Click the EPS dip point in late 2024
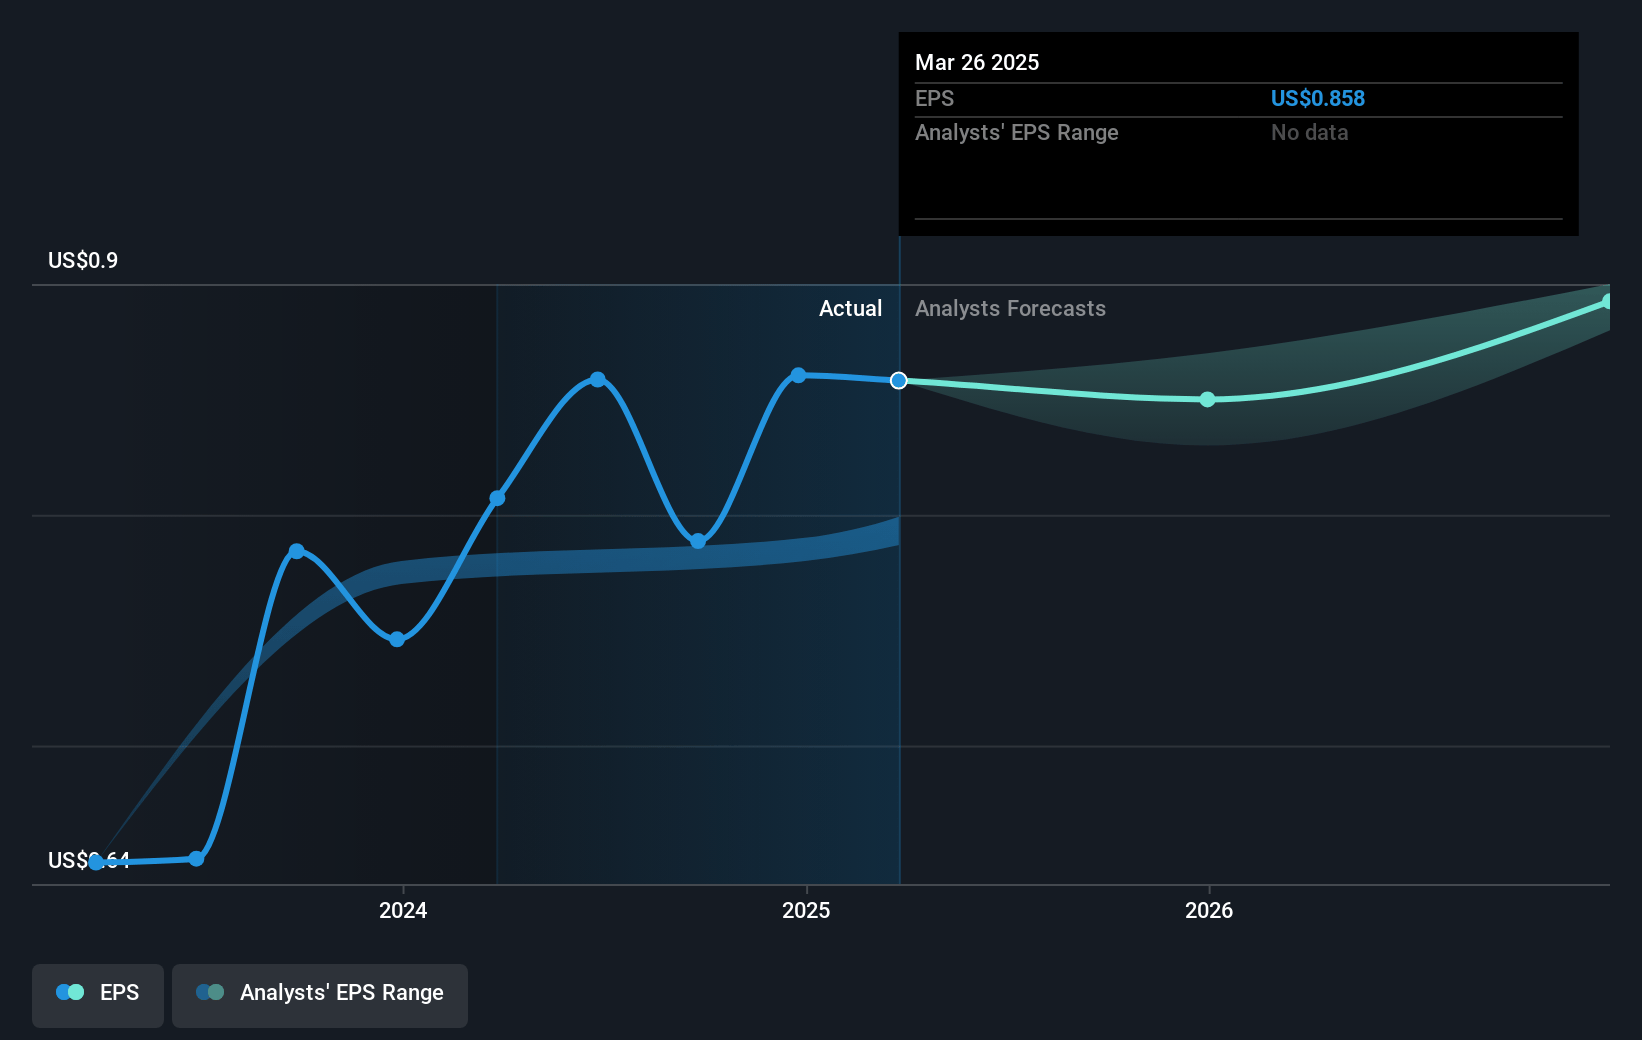This screenshot has width=1642, height=1040. tap(698, 541)
